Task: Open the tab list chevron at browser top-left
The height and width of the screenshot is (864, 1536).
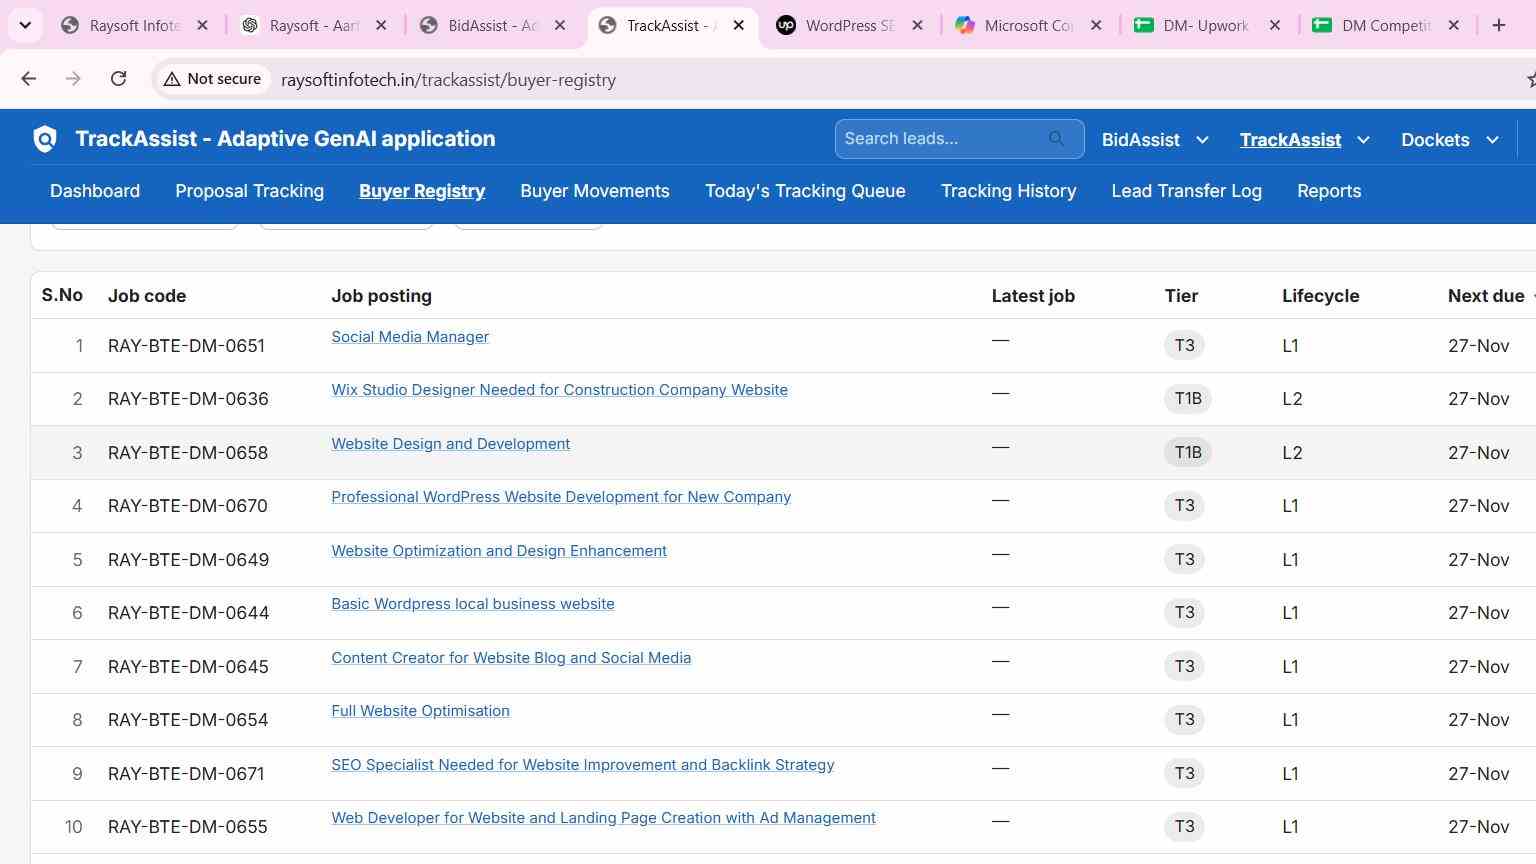Action: click(25, 26)
